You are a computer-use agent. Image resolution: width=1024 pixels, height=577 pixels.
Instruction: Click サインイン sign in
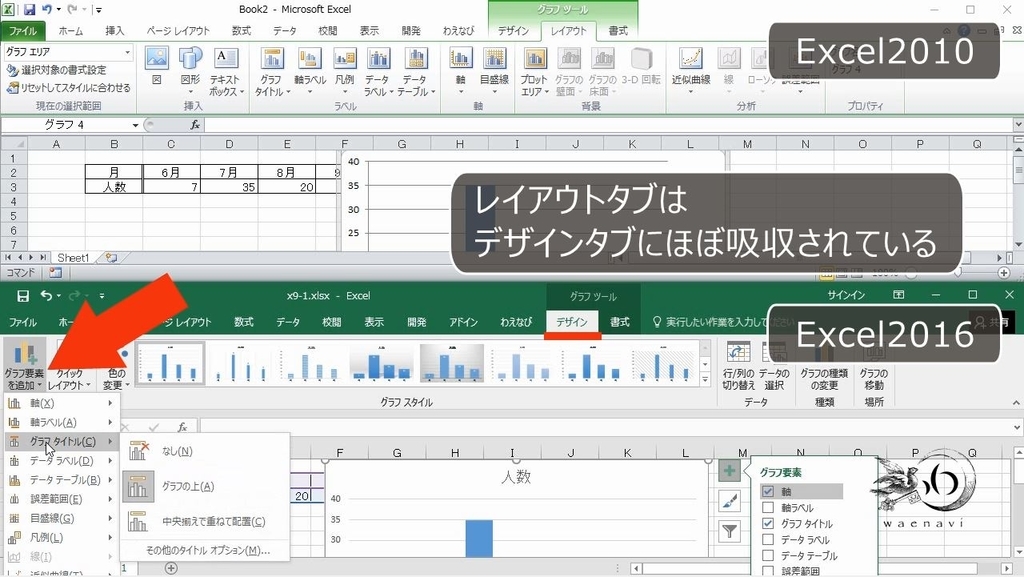[846, 295]
